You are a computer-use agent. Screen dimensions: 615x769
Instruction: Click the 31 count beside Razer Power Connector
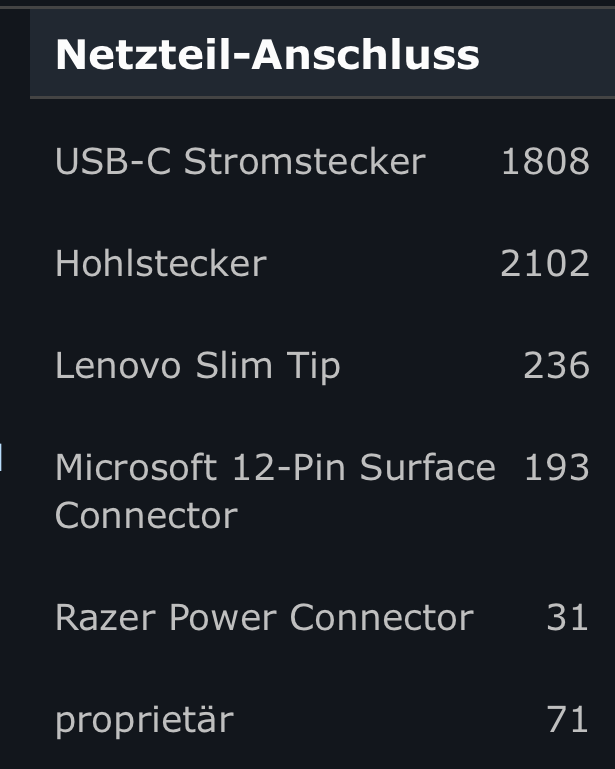567,617
